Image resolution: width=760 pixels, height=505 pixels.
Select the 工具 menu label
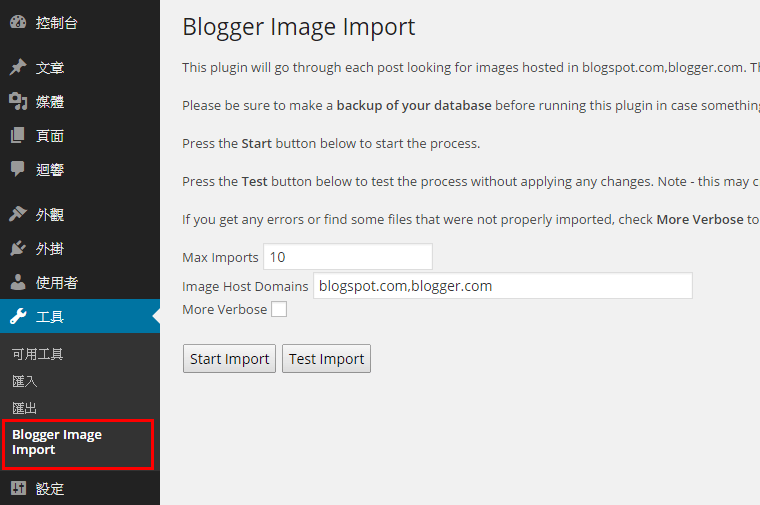click(x=49, y=316)
